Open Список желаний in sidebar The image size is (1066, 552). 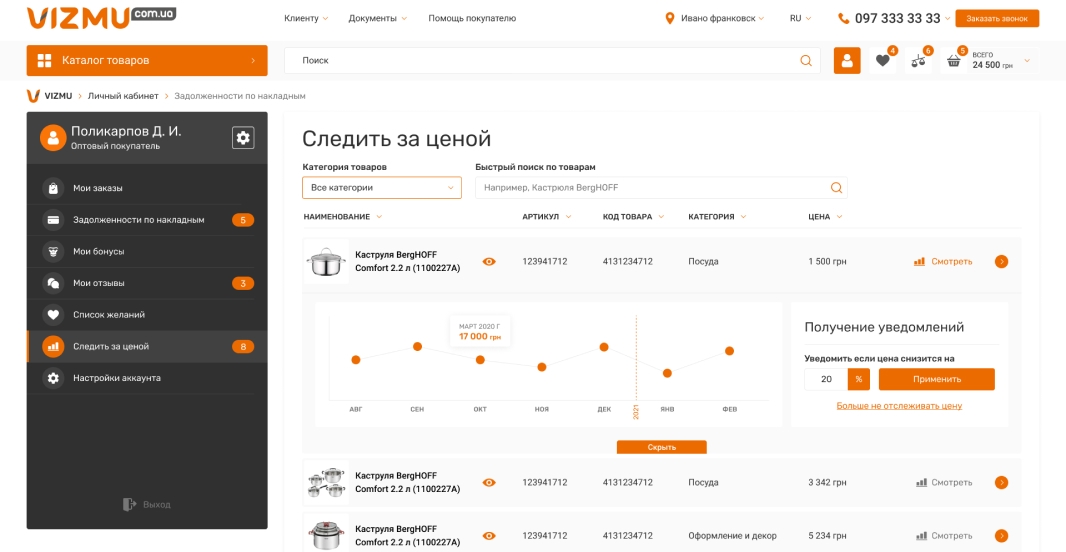(147, 315)
